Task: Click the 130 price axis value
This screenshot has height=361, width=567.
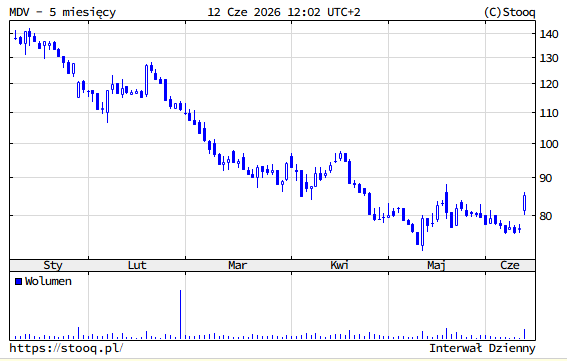Action: (549, 58)
